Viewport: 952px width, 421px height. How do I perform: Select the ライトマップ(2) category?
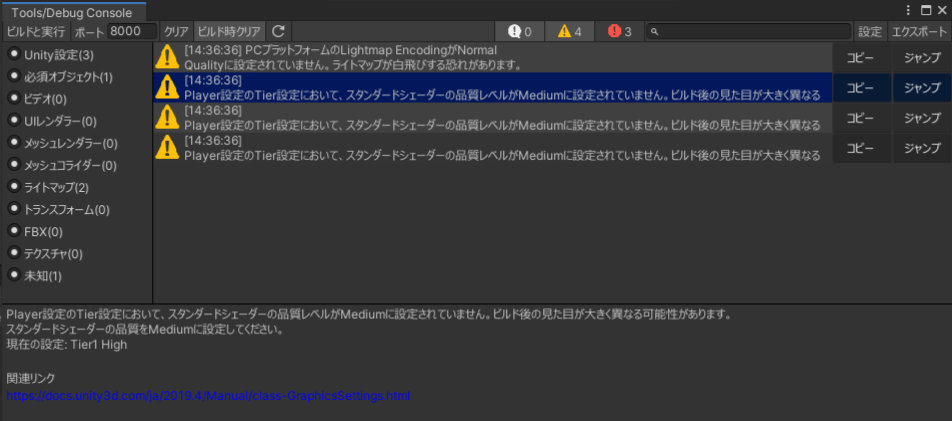48,188
